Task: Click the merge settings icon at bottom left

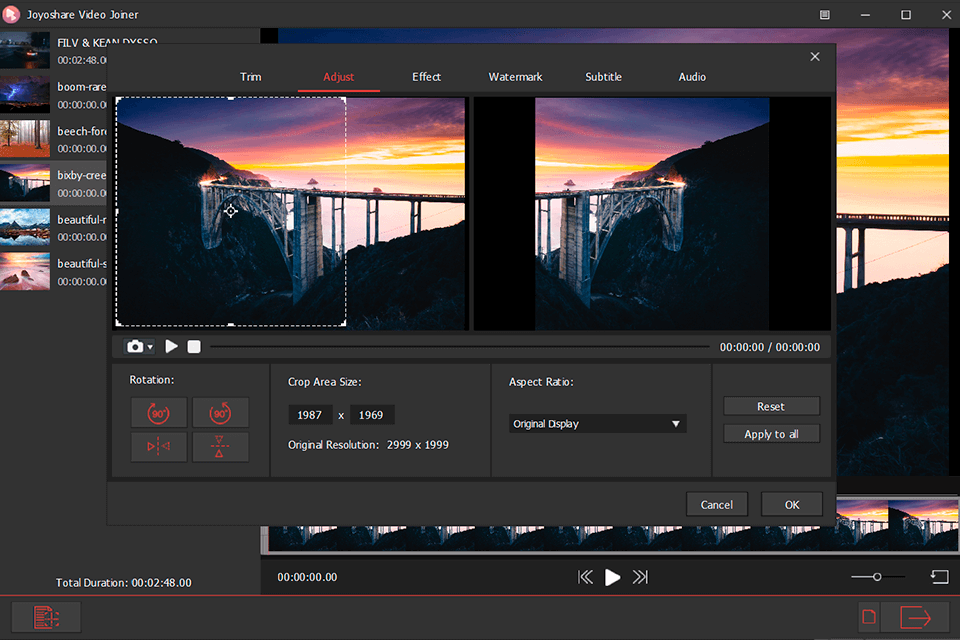Action: 45,617
